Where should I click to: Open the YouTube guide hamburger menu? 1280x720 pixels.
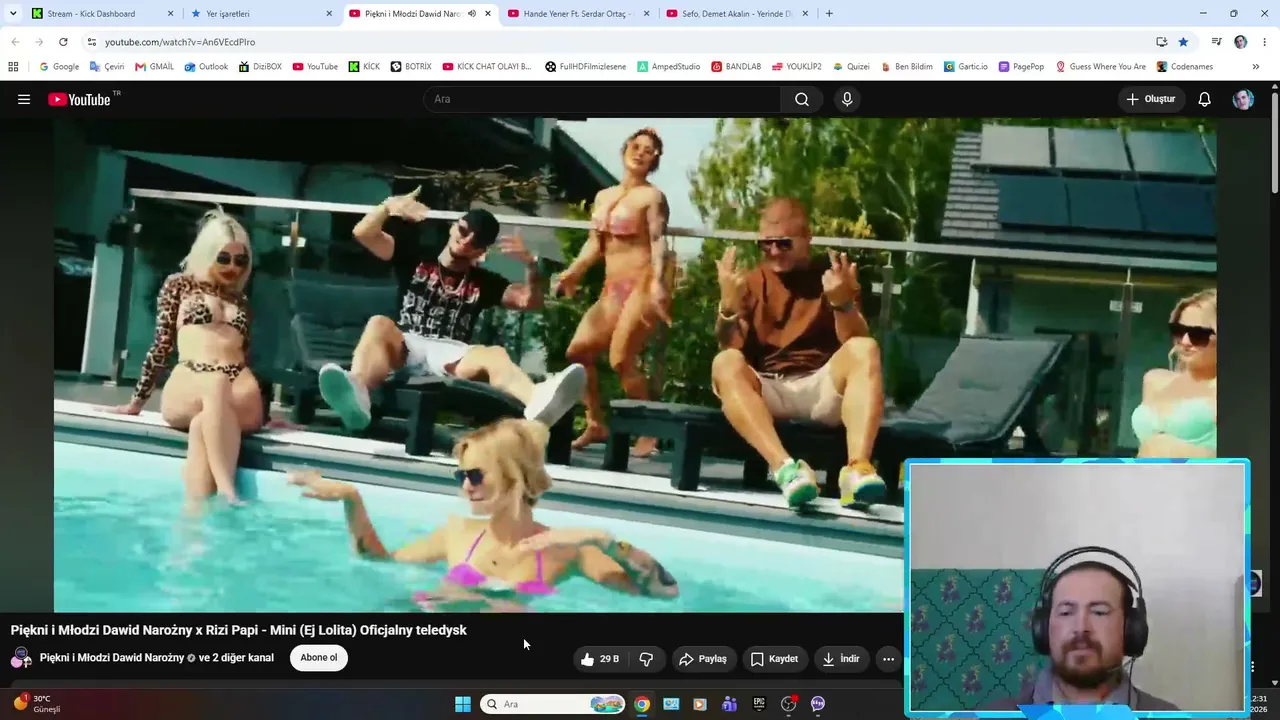24,99
